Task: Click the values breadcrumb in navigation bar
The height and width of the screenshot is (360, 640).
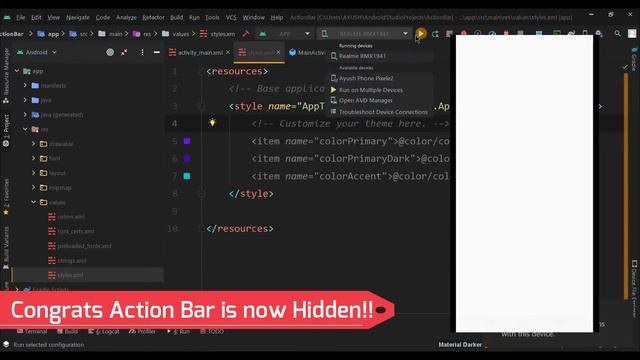Action: pos(176,34)
